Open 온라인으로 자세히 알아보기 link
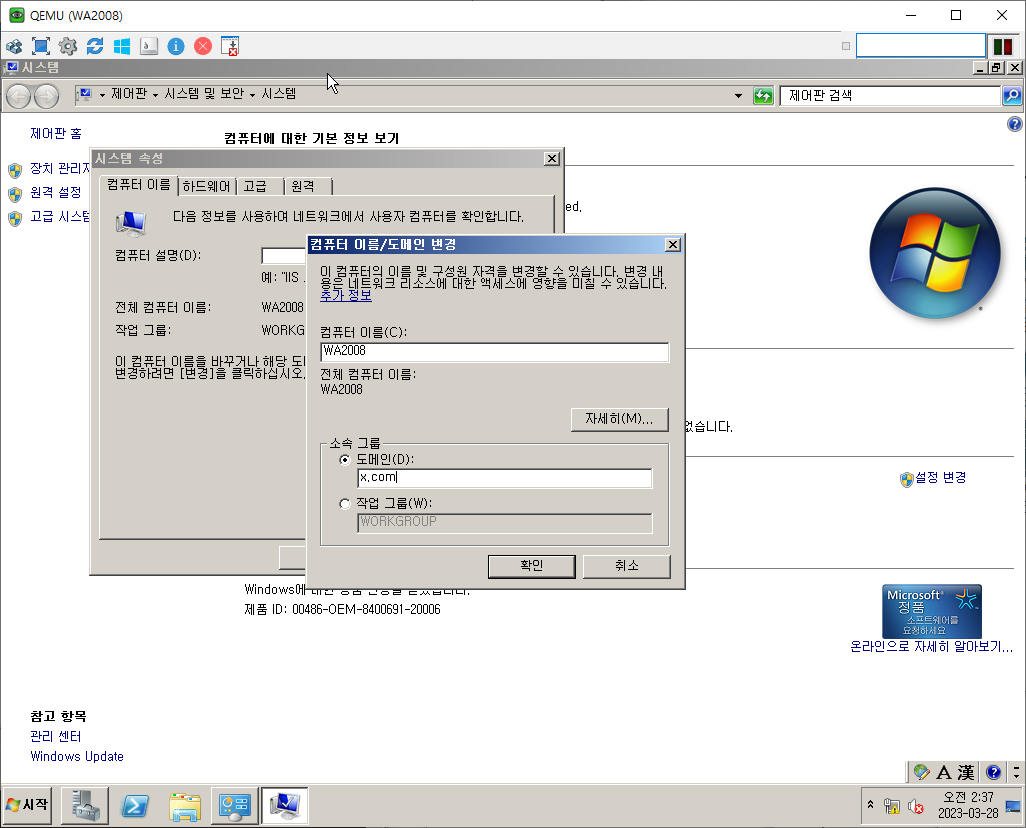 [x=931, y=647]
